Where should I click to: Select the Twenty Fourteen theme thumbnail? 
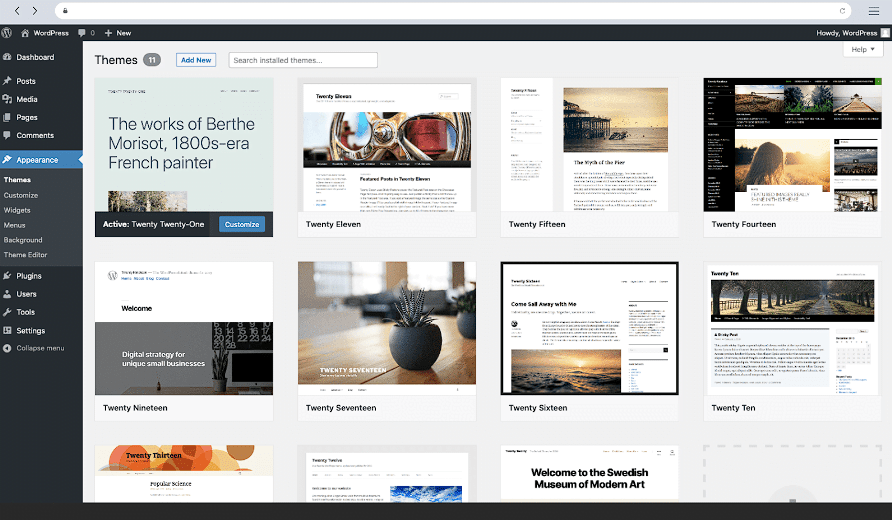(x=792, y=145)
